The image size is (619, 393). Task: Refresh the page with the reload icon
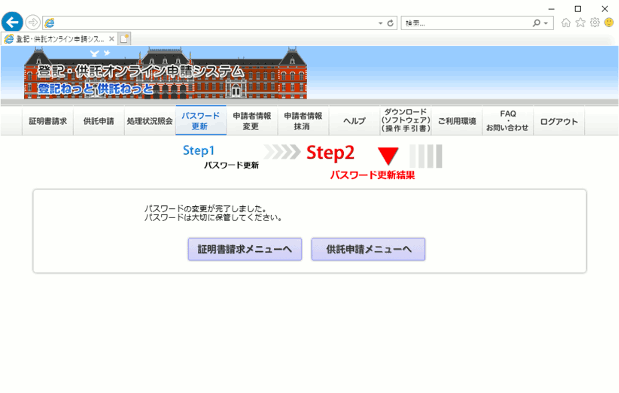pyautogui.click(x=390, y=23)
